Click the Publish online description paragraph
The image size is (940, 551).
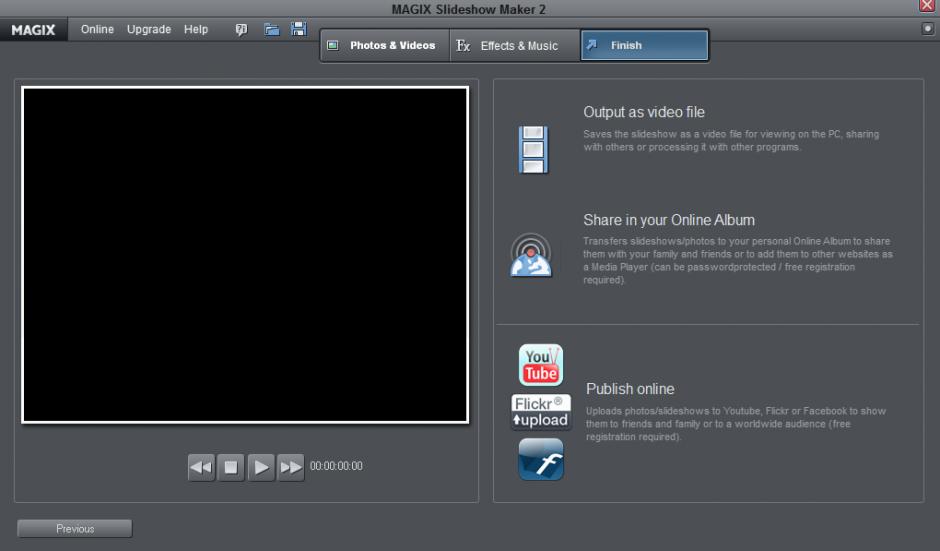click(736, 424)
